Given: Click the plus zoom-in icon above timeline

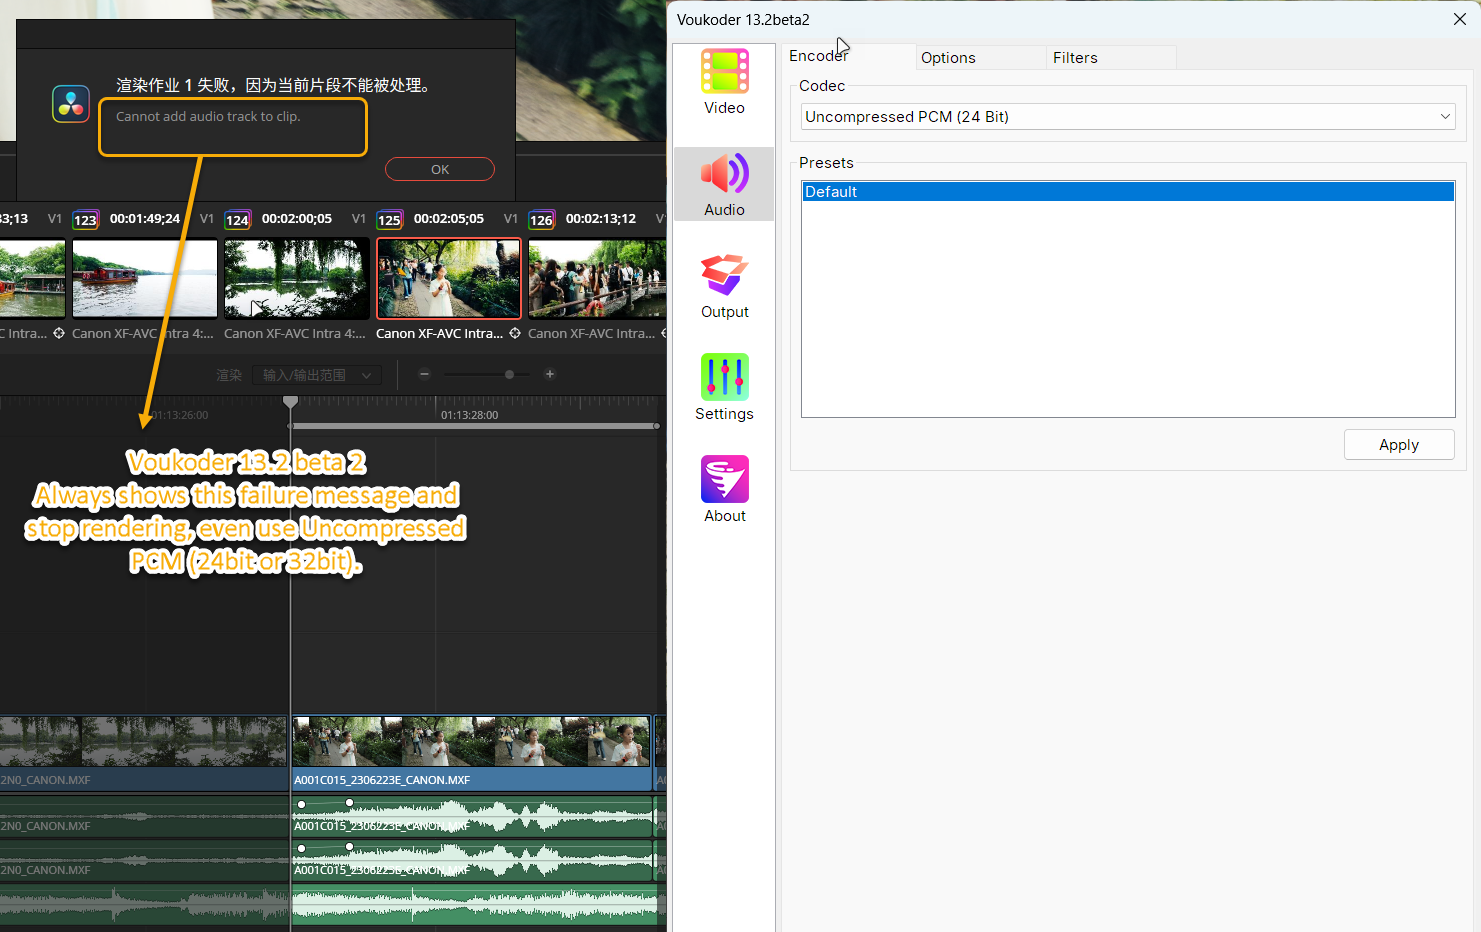Looking at the screenshot, I should coord(549,374).
